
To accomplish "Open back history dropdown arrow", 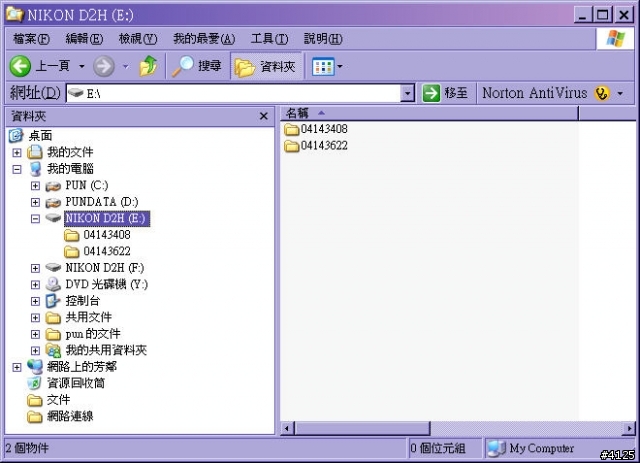I will click(x=82, y=66).
